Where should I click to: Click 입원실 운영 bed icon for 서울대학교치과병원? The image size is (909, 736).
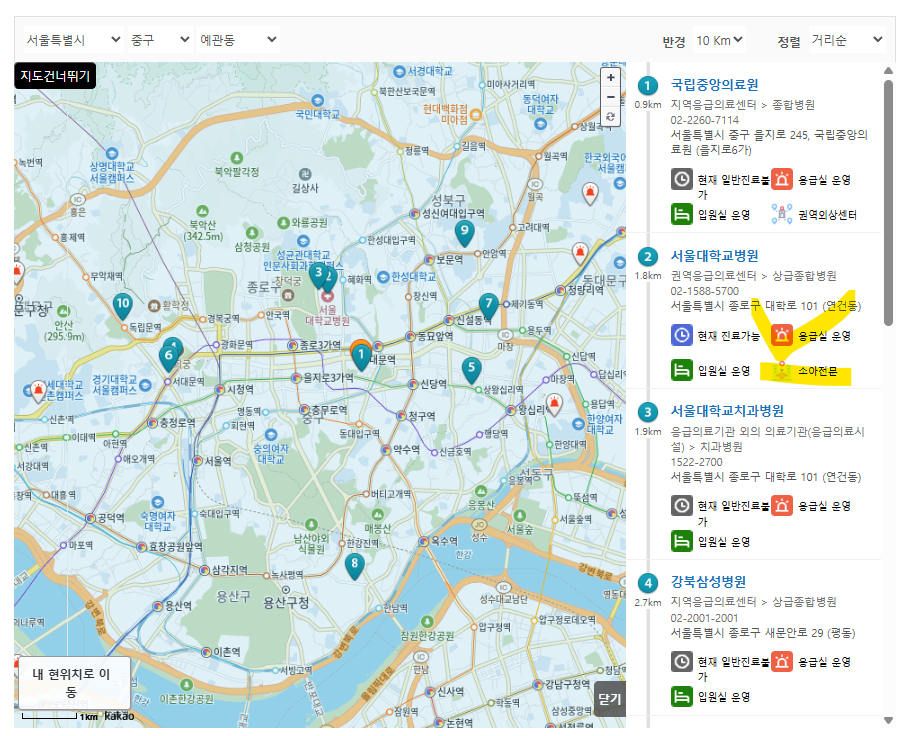coord(682,541)
